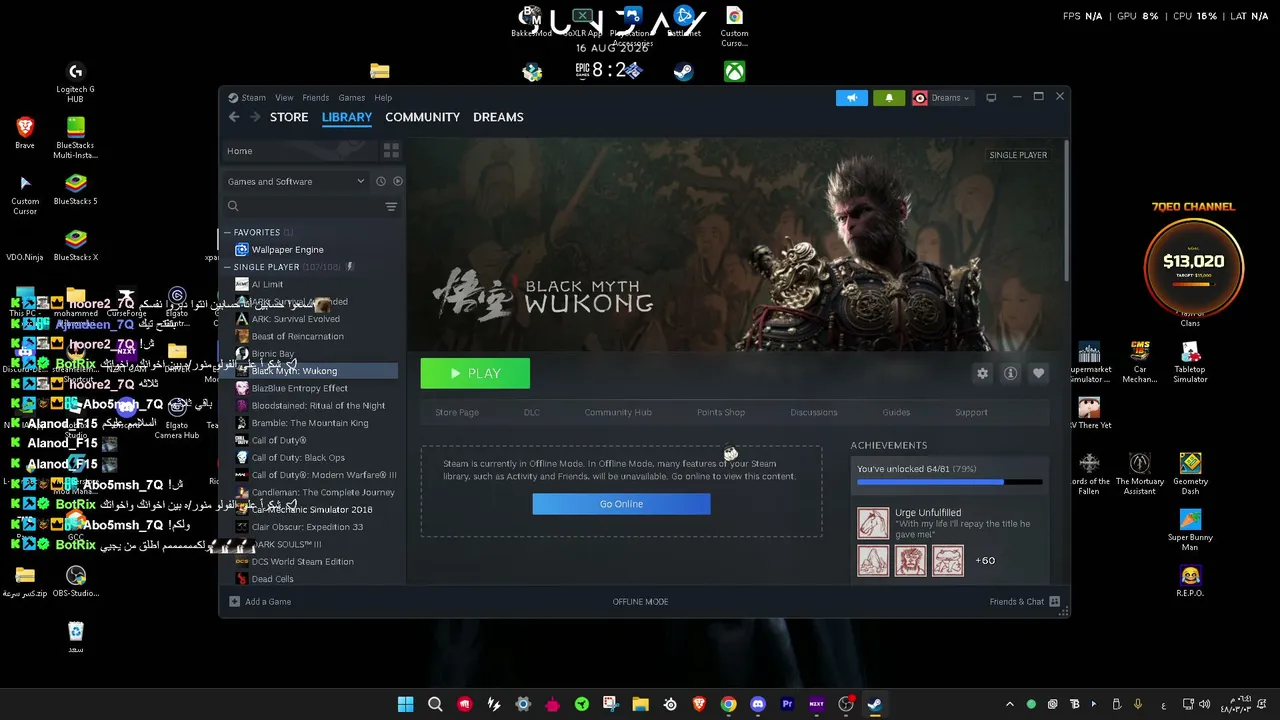Click the library search field
This screenshot has width=1280, height=720.
(303, 206)
